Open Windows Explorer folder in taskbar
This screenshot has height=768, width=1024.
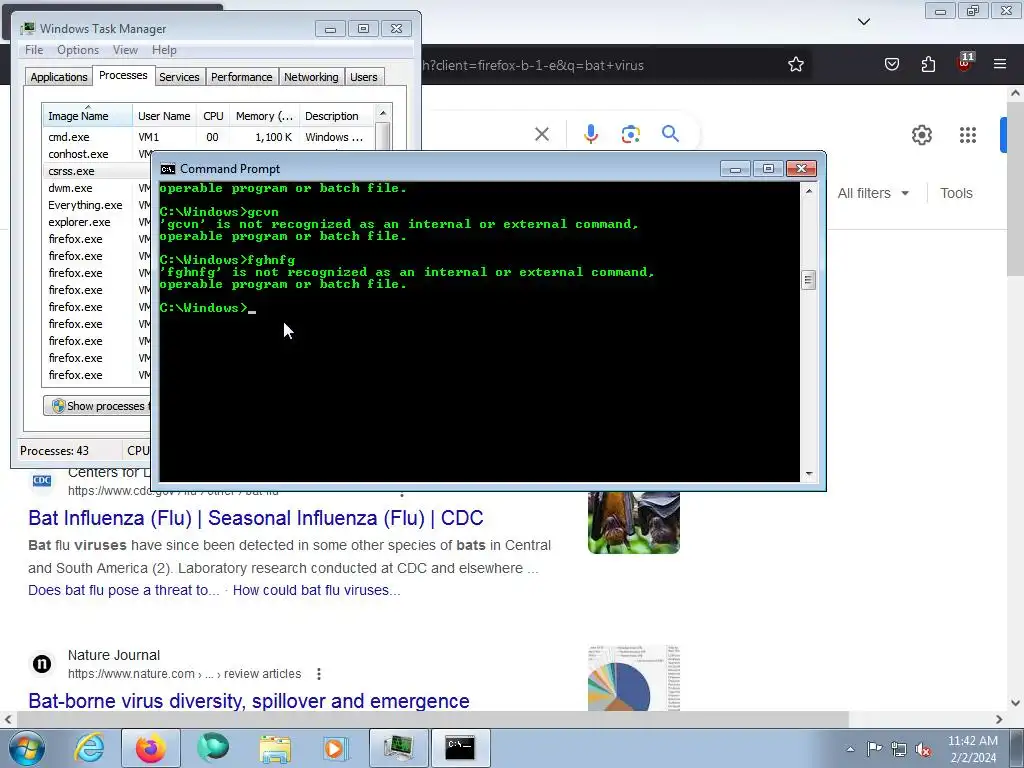(275, 749)
